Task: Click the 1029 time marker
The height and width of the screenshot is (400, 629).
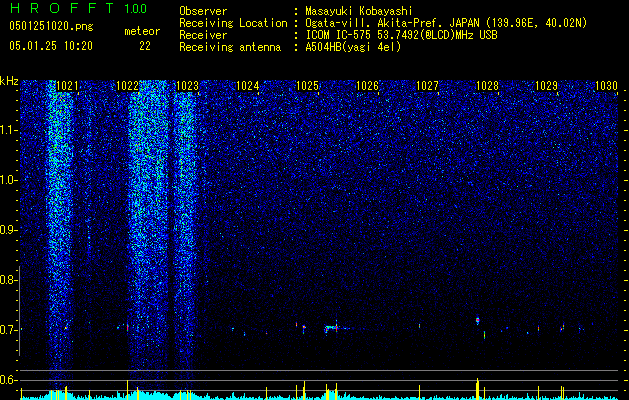Action: pos(547,86)
